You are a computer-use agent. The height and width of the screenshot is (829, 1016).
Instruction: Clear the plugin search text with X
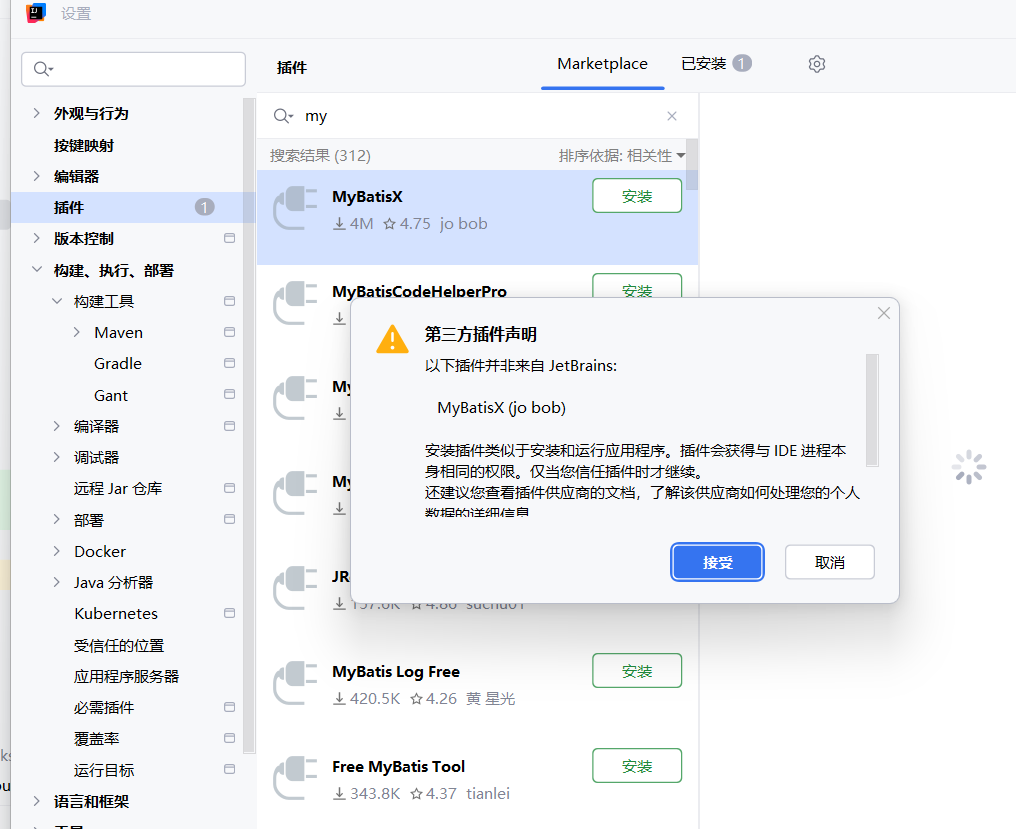click(672, 116)
